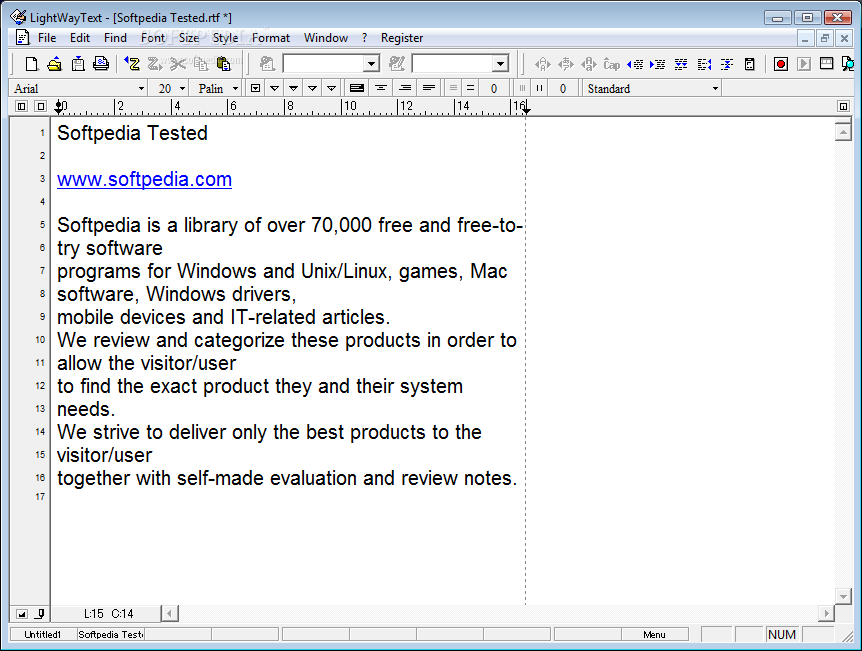The height and width of the screenshot is (651, 862).
Task: Open the Edit menu
Action: coord(80,38)
